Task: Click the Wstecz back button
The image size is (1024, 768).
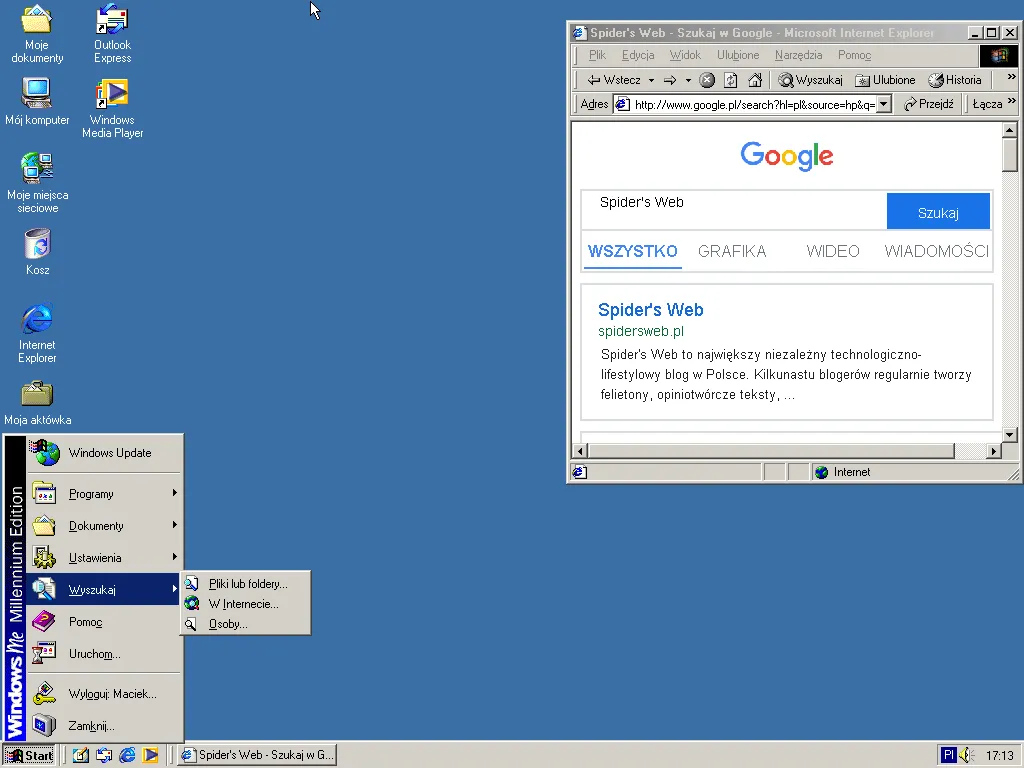Action: point(614,80)
